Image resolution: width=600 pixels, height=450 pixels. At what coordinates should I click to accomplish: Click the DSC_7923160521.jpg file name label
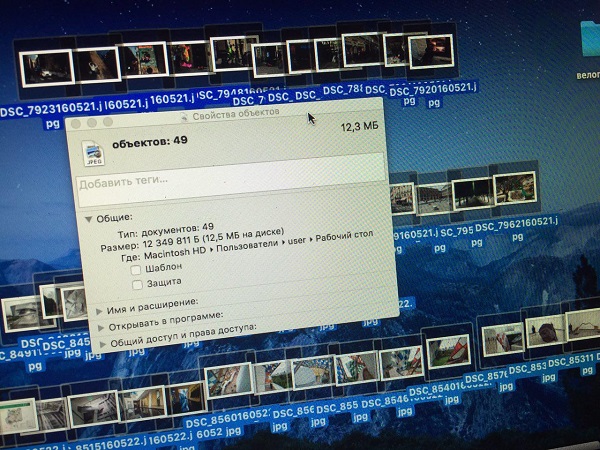pos(51,116)
